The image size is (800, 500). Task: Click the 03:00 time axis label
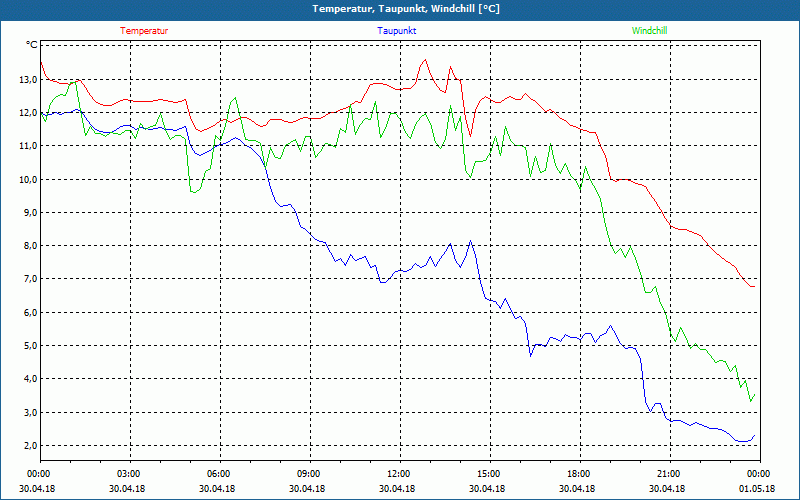pos(127,474)
